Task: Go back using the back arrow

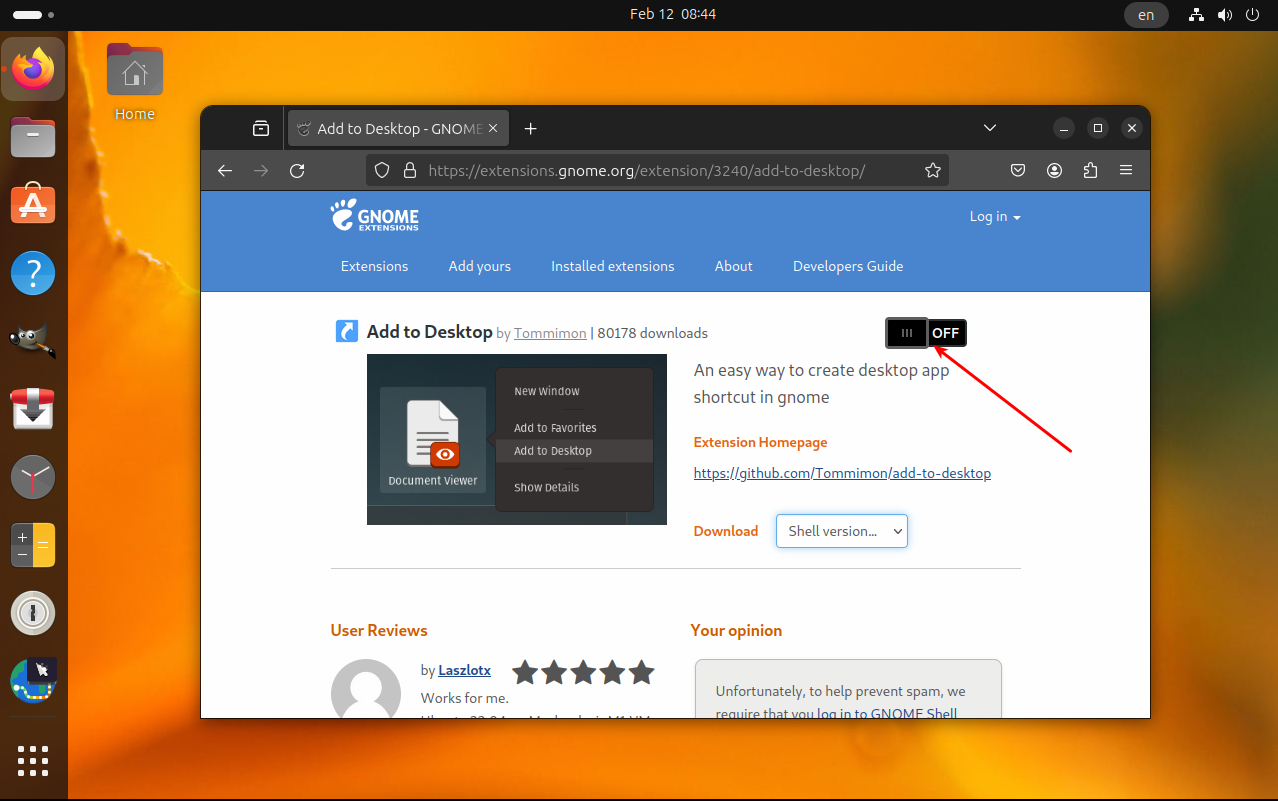Action: click(225, 170)
